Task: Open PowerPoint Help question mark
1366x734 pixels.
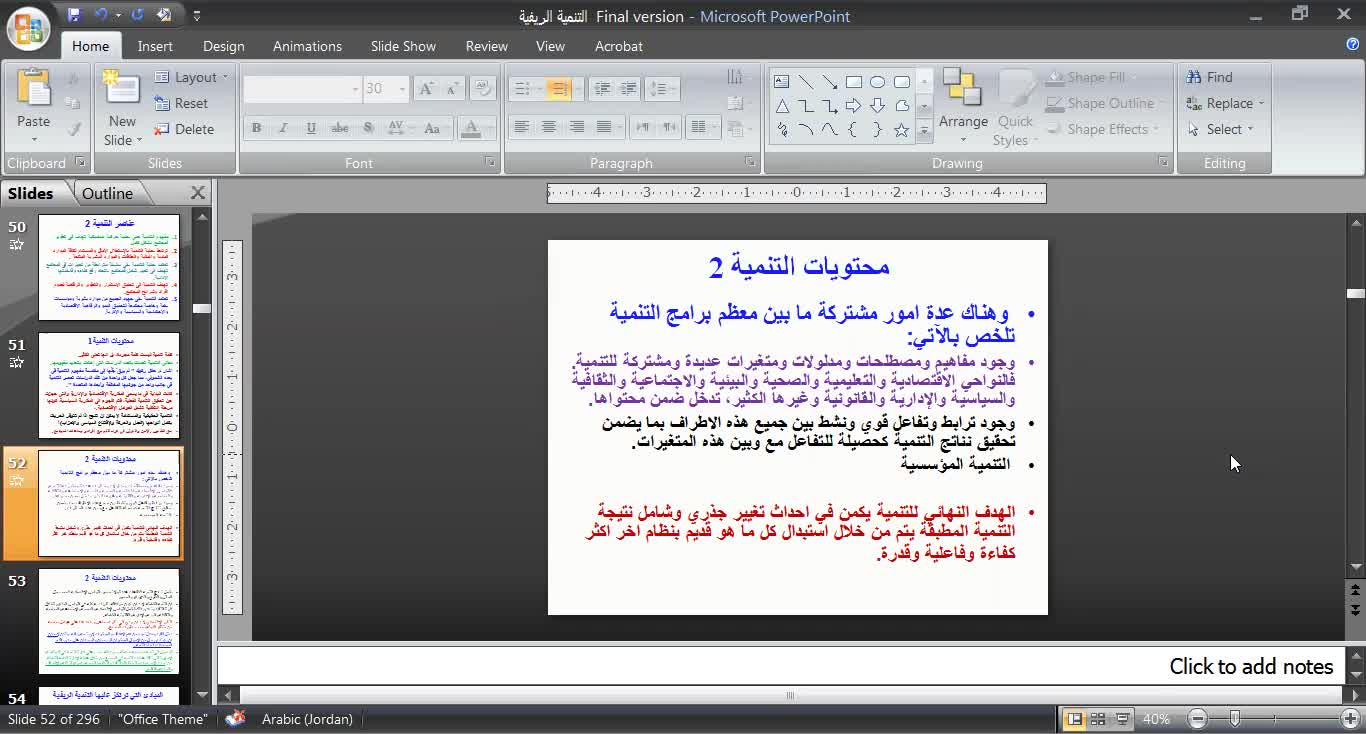Action: click(x=1353, y=44)
